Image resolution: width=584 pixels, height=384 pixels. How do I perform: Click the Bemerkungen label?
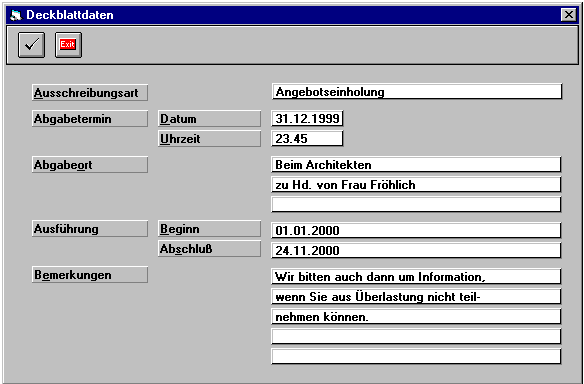(x=90, y=274)
